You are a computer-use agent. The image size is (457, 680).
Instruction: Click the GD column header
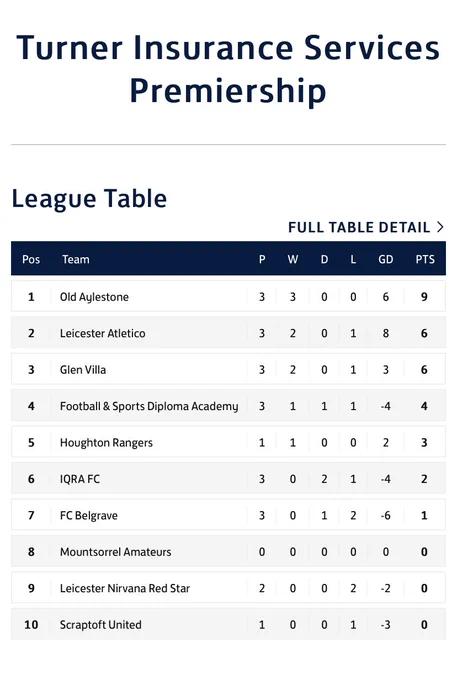(x=385, y=259)
